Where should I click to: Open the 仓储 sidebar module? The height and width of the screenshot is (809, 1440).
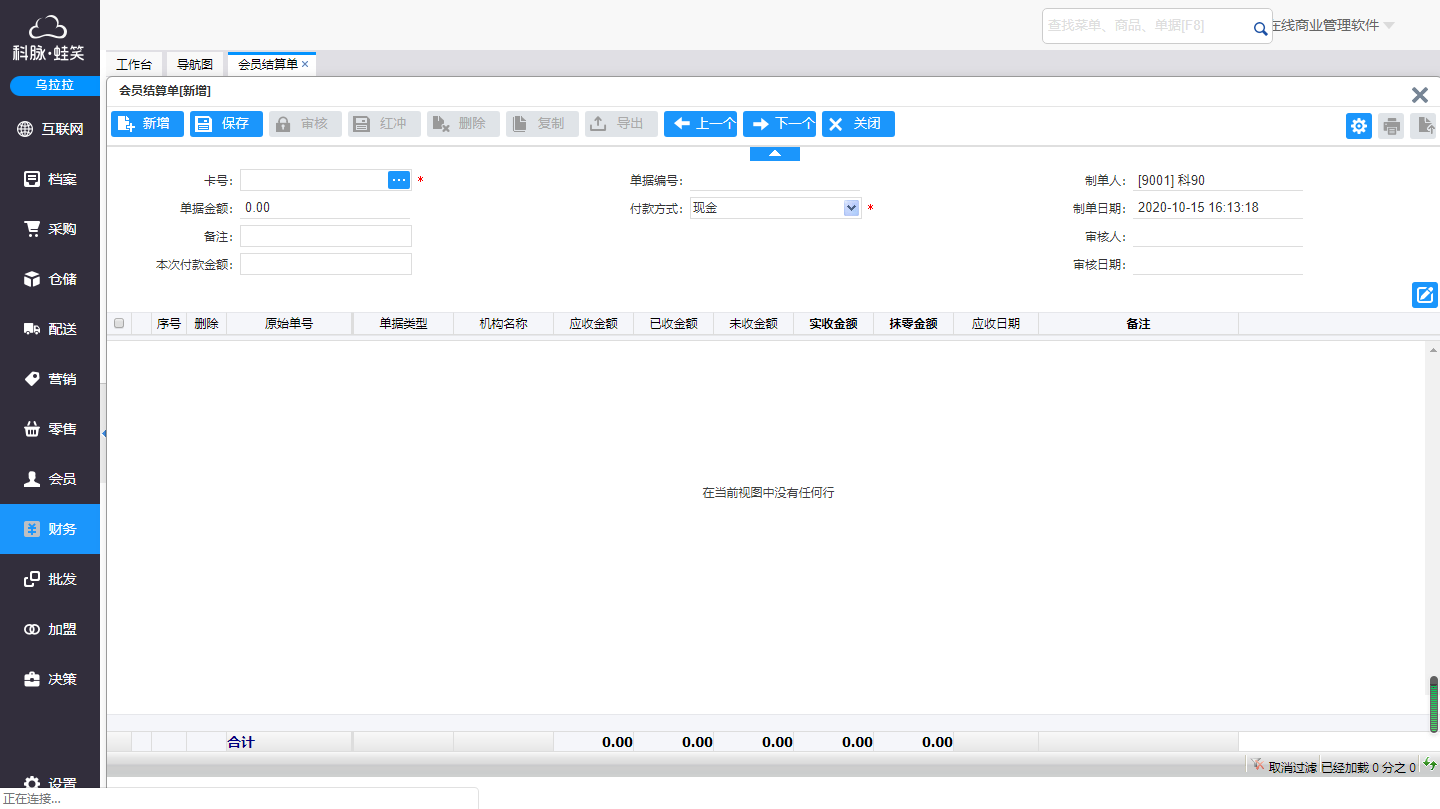[50, 279]
